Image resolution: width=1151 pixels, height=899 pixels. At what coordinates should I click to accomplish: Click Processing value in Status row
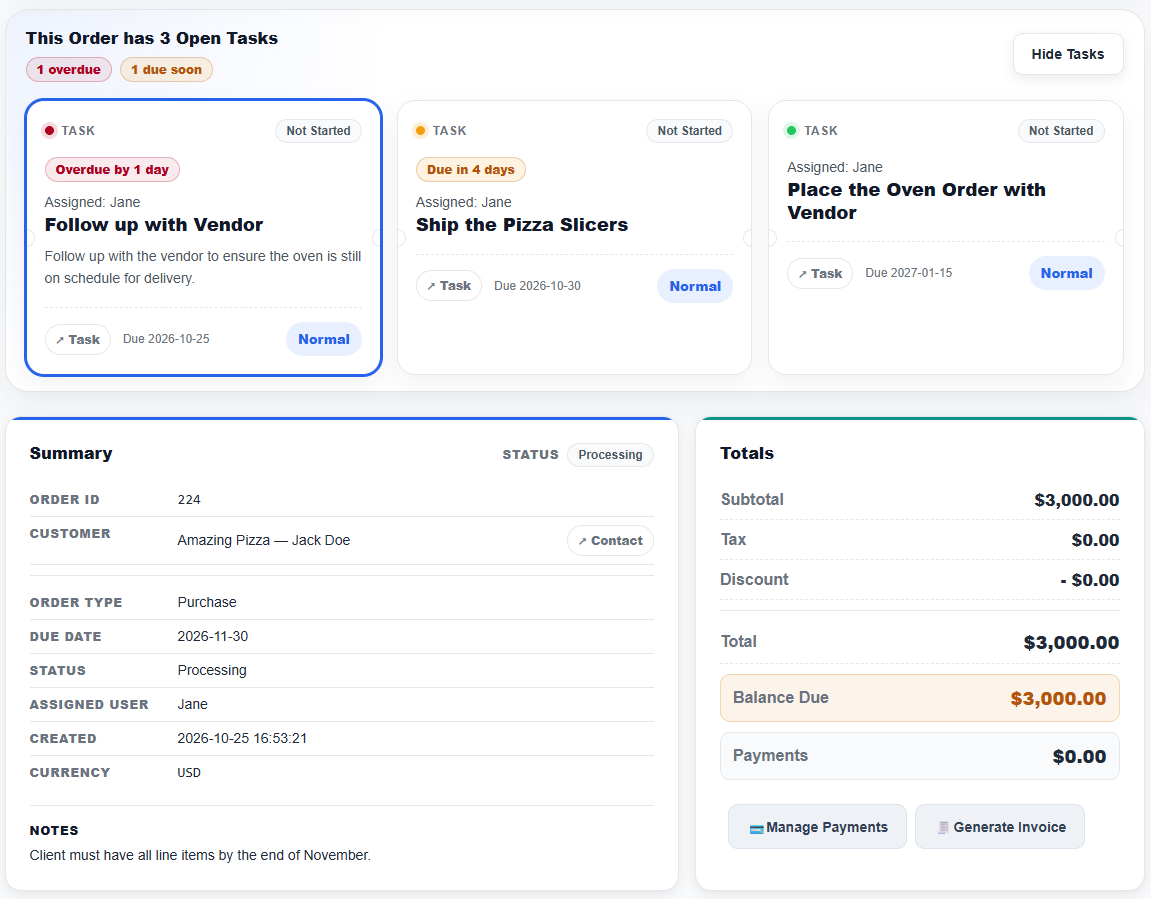(x=212, y=670)
